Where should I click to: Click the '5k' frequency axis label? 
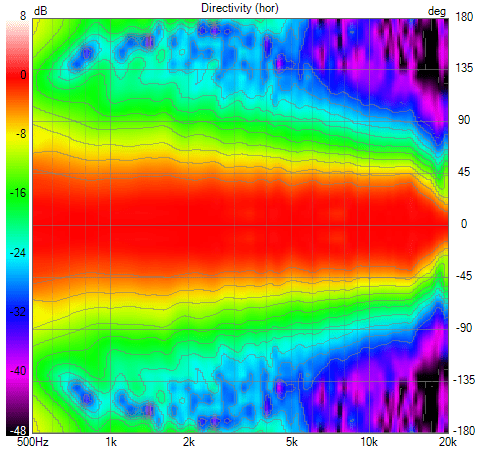(292, 442)
